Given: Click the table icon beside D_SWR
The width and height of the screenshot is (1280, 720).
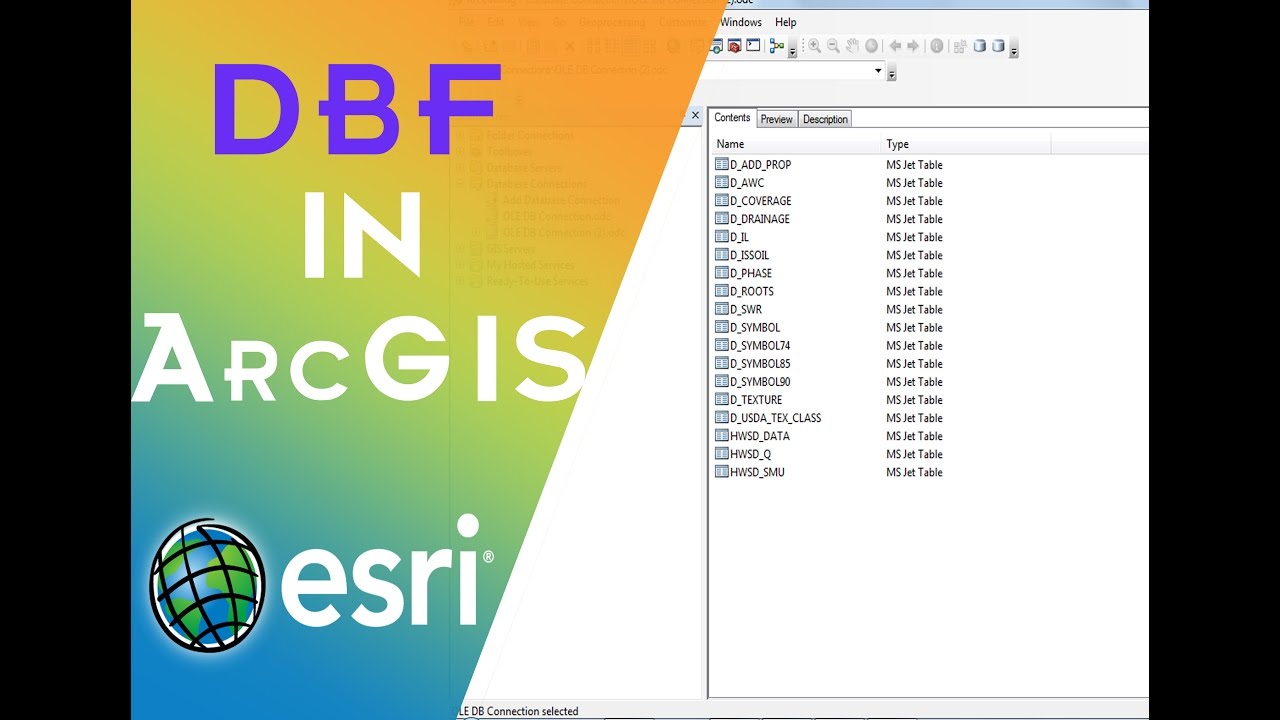Looking at the screenshot, I should coord(722,309).
